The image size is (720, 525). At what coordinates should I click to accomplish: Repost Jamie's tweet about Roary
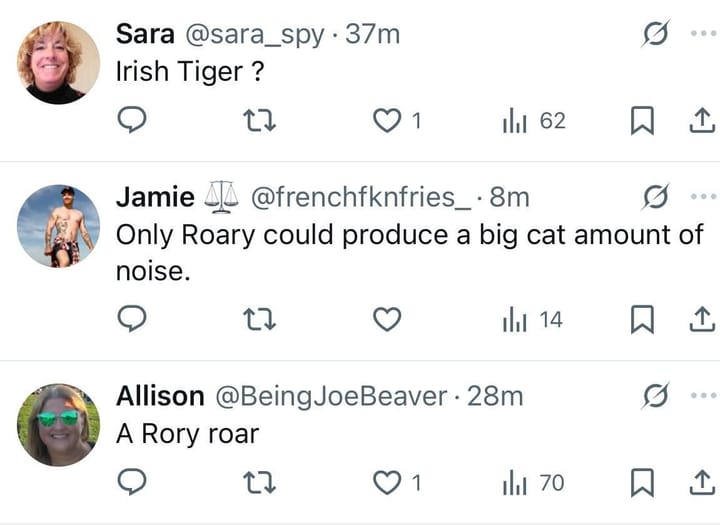(260, 320)
